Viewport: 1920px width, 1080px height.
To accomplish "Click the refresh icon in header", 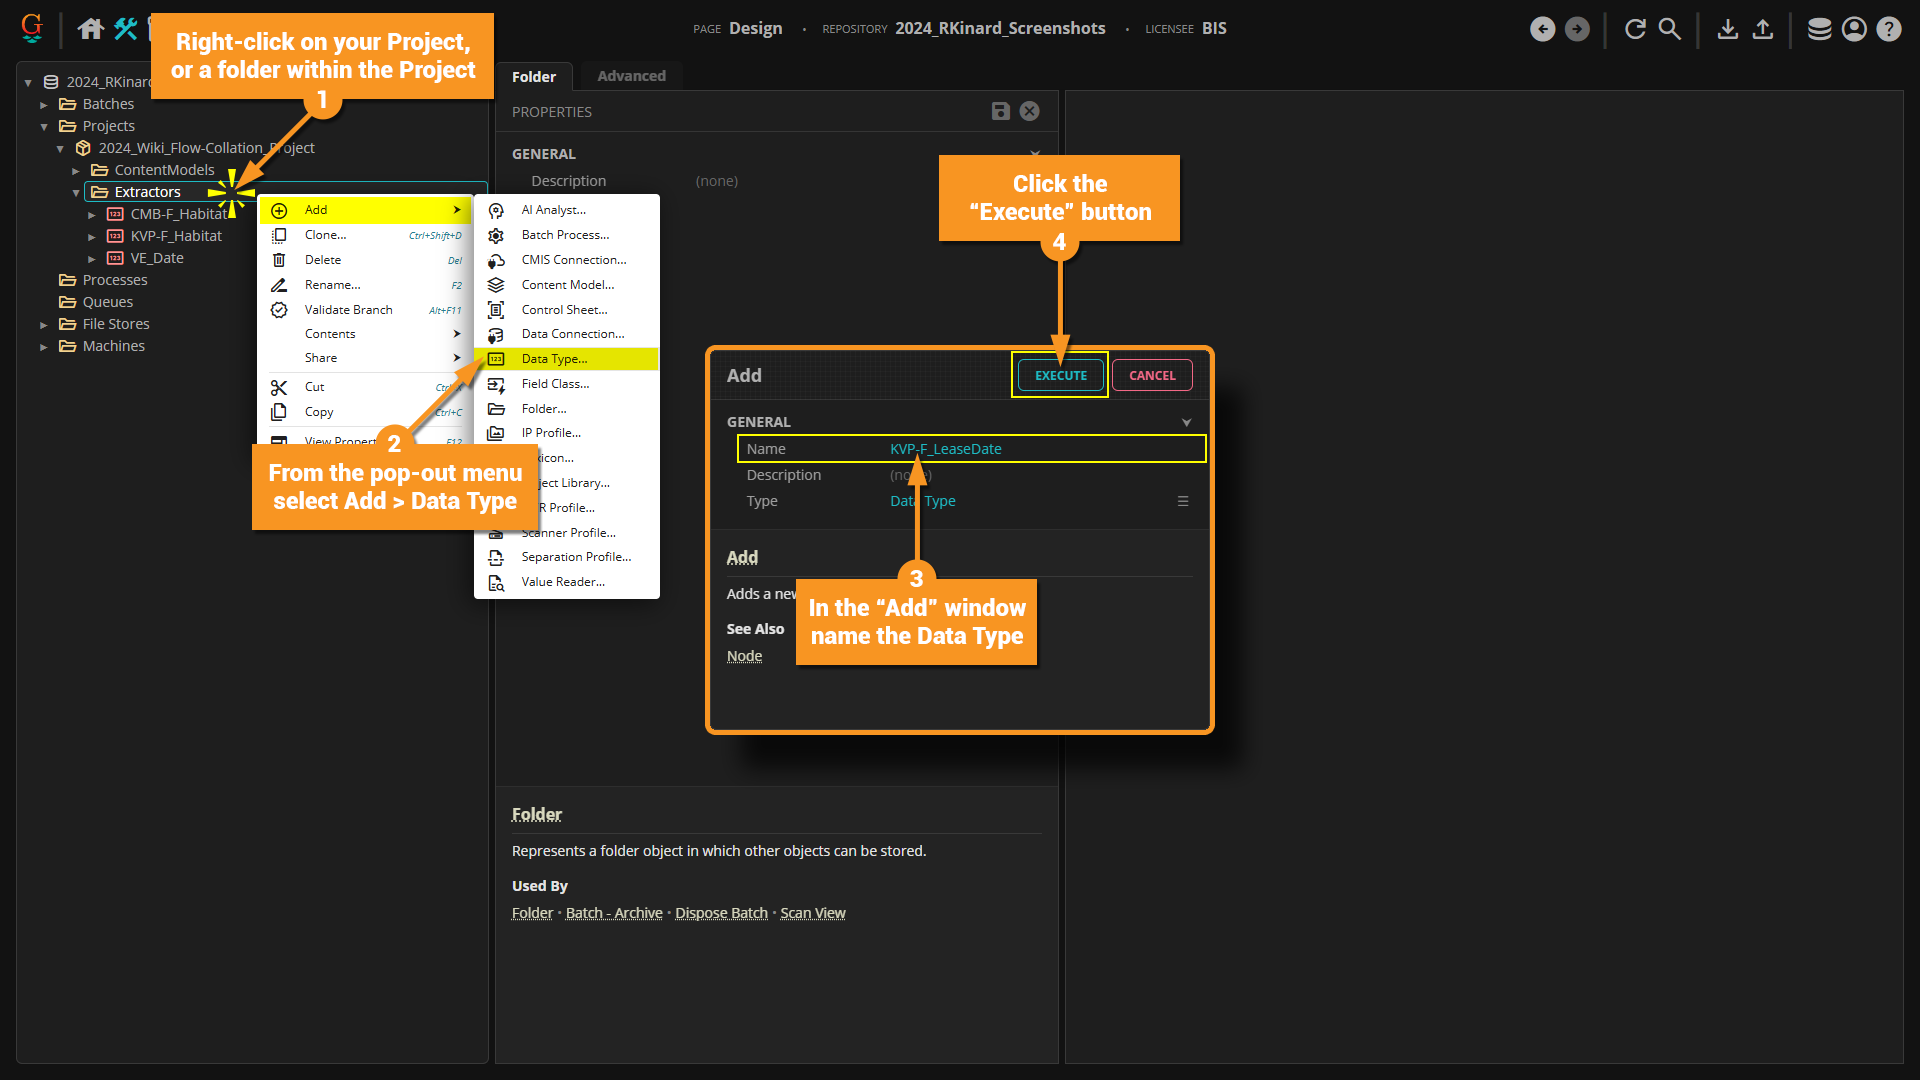I will click(x=1635, y=29).
